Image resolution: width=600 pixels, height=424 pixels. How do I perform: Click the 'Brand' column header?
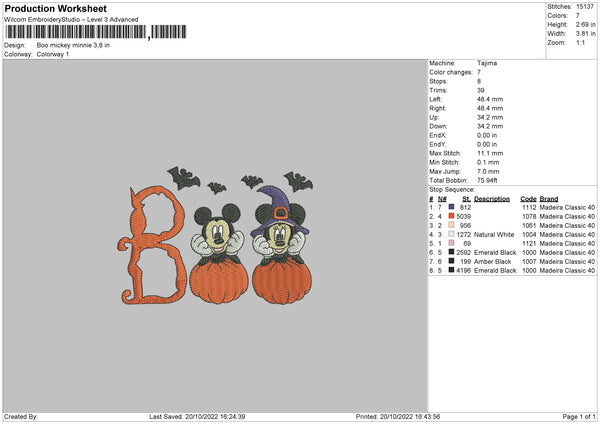pos(549,199)
